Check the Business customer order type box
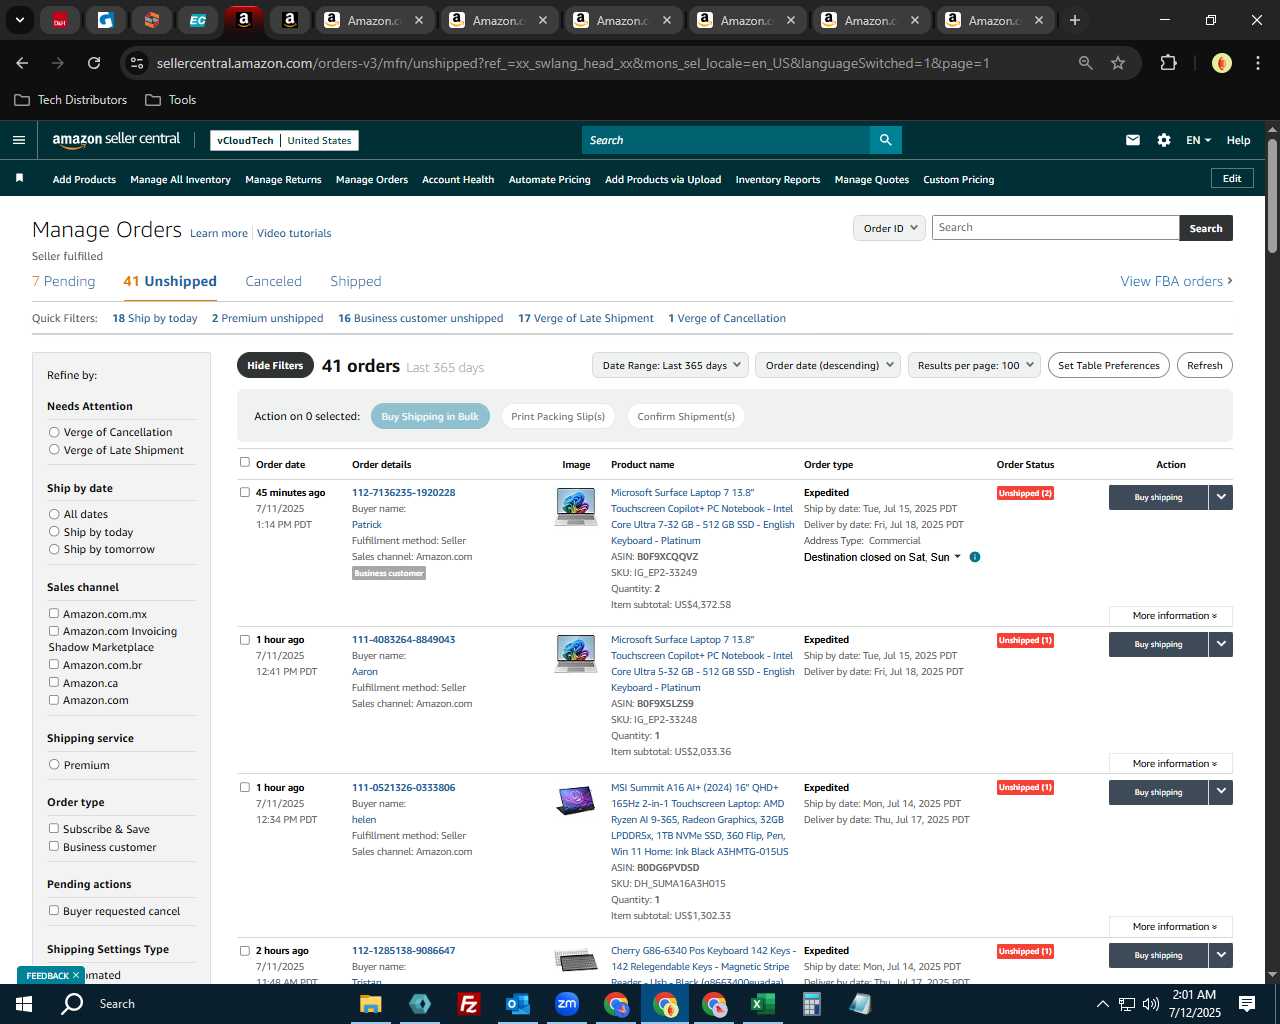This screenshot has height=1024, width=1280. pos(54,847)
